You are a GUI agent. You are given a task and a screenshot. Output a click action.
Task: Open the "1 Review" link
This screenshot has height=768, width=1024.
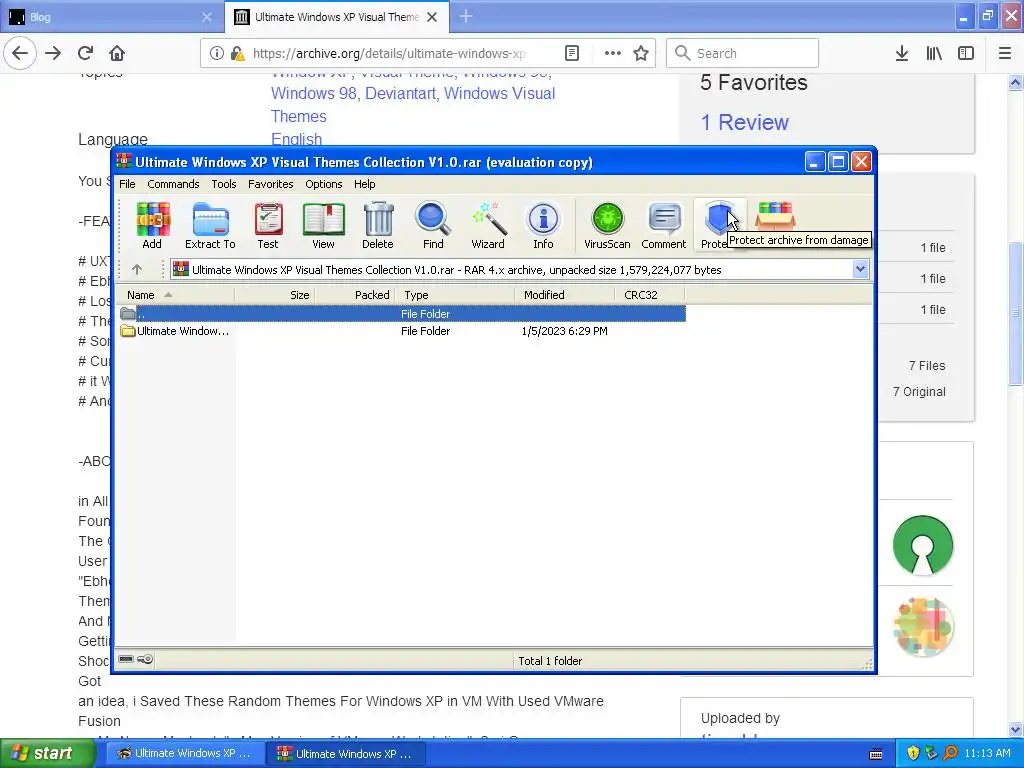click(744, 122)
